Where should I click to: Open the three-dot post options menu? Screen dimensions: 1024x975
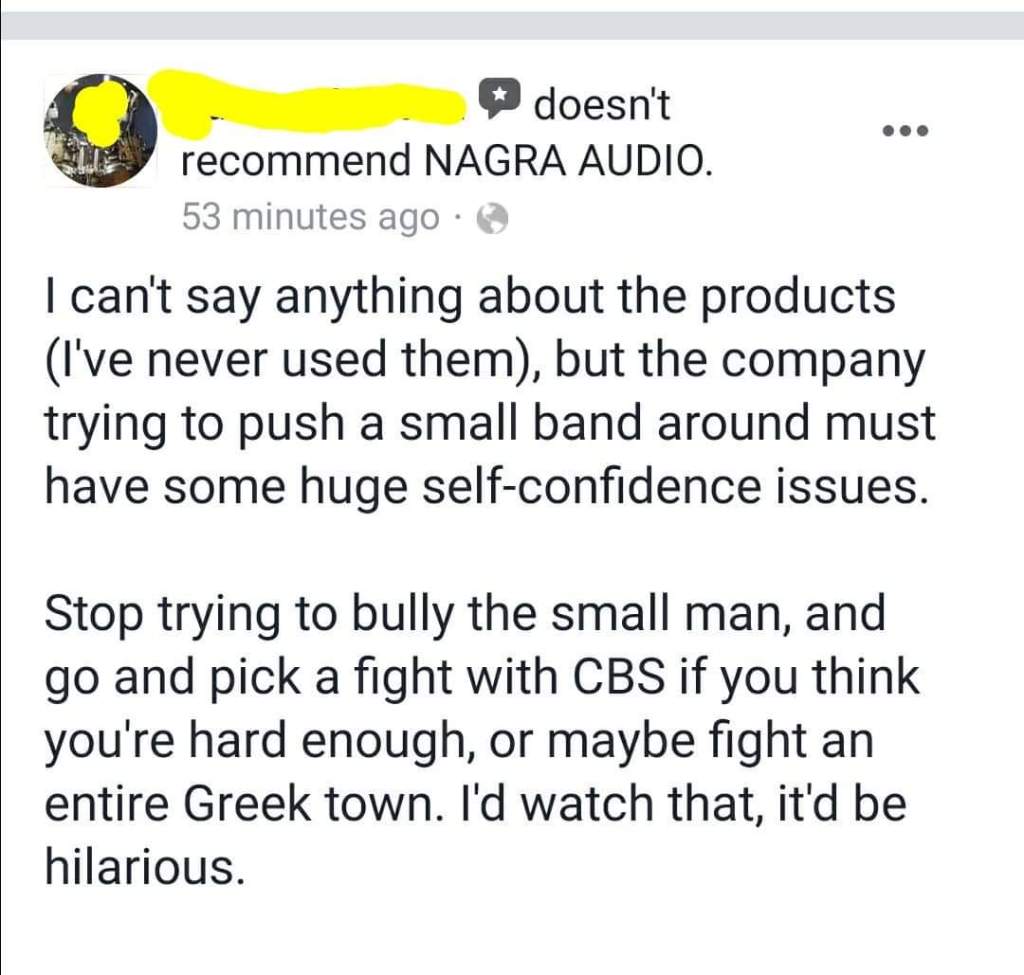[905, 132]
